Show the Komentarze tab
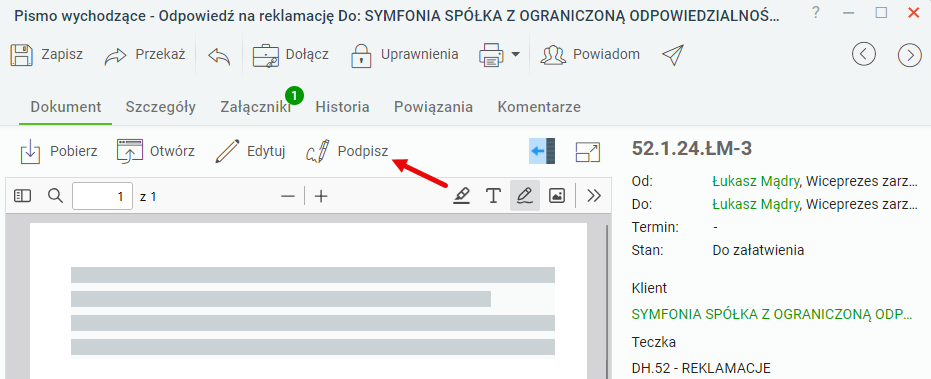The image size is (931, 379). click(x=539, y=108)
